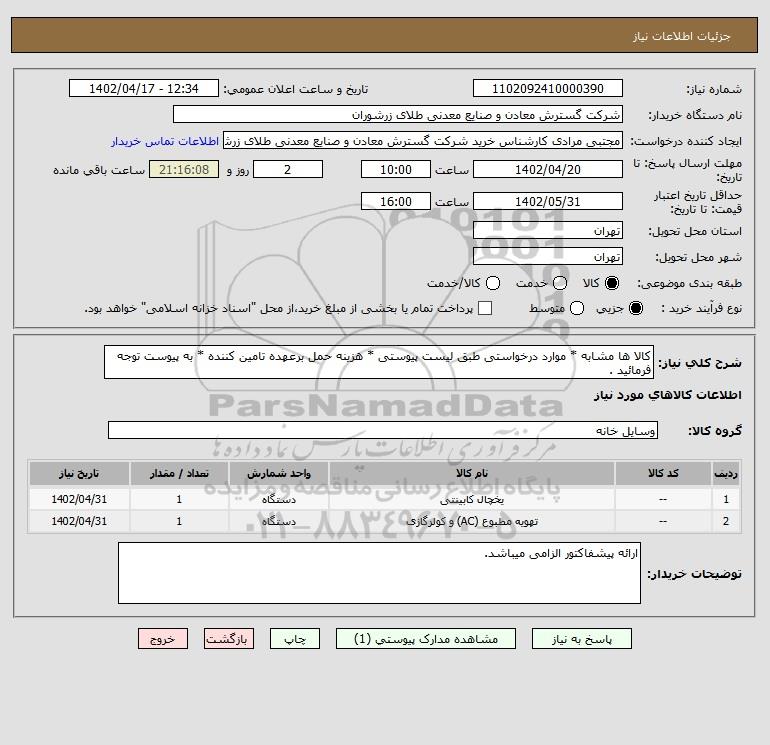Click the تاریخ نیاز column header
Screen dimensions: 770x745
pos(79,473)
